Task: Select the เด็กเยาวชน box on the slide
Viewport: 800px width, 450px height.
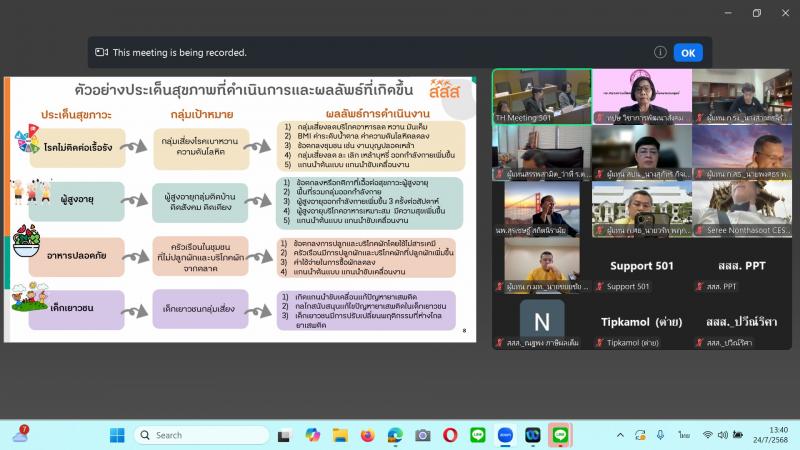Action: pos(77,309)
